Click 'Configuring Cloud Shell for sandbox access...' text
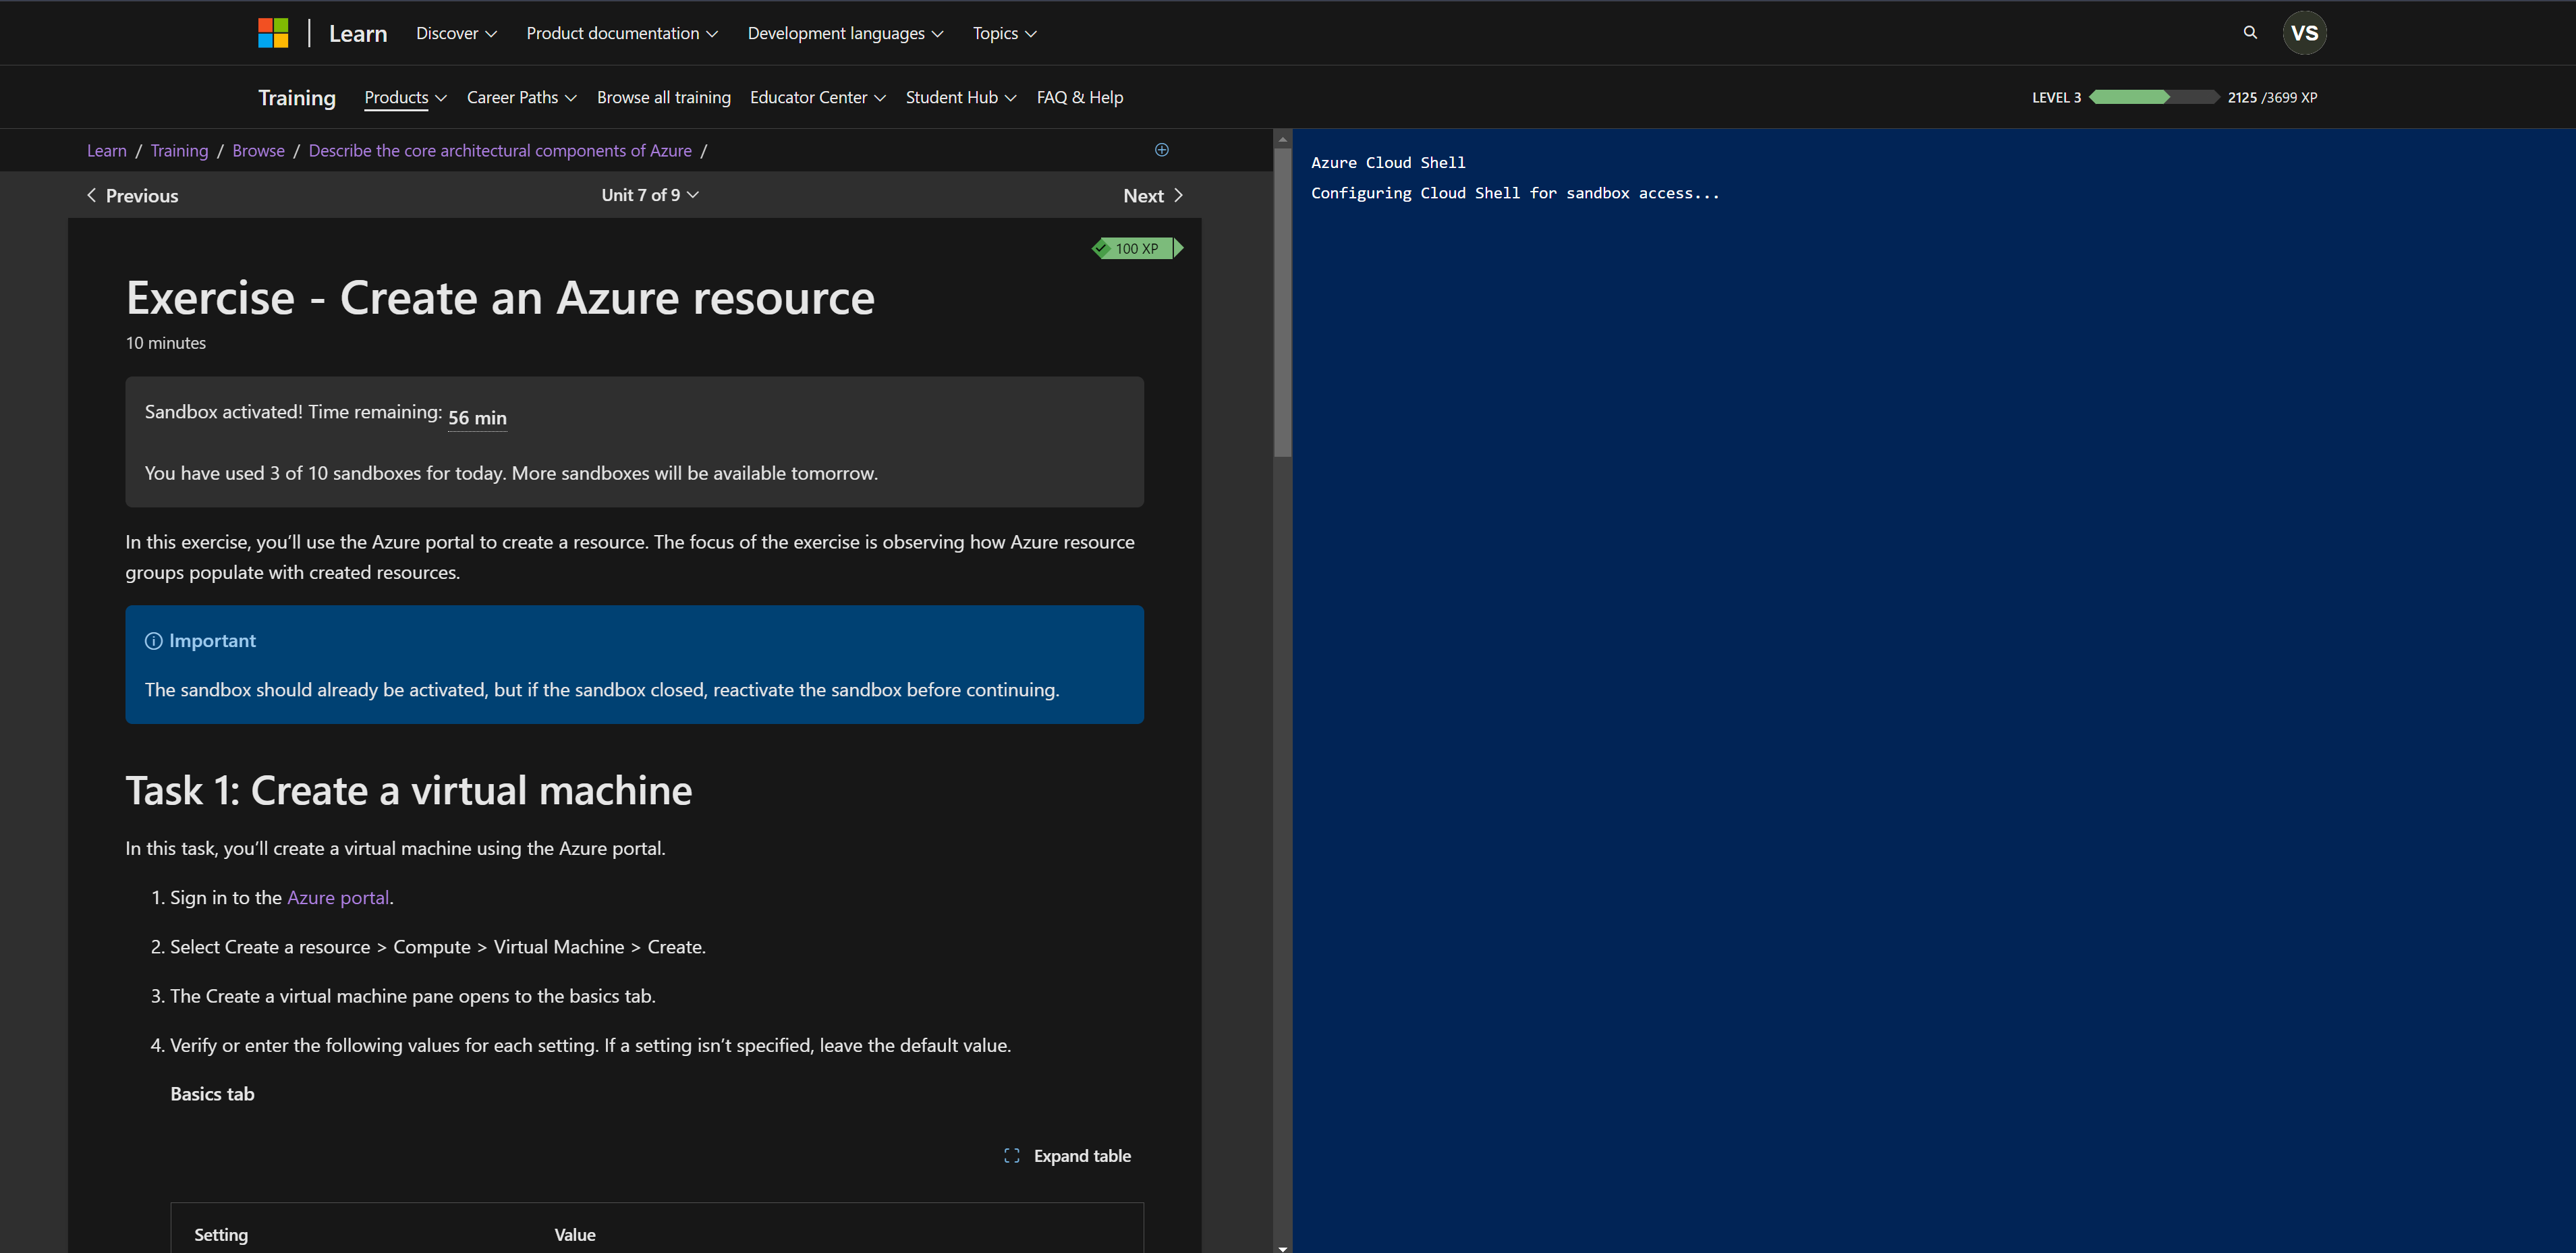Image resolution: width=2576 pixels, height=1253 pixels. click(x=1515, y=193)
